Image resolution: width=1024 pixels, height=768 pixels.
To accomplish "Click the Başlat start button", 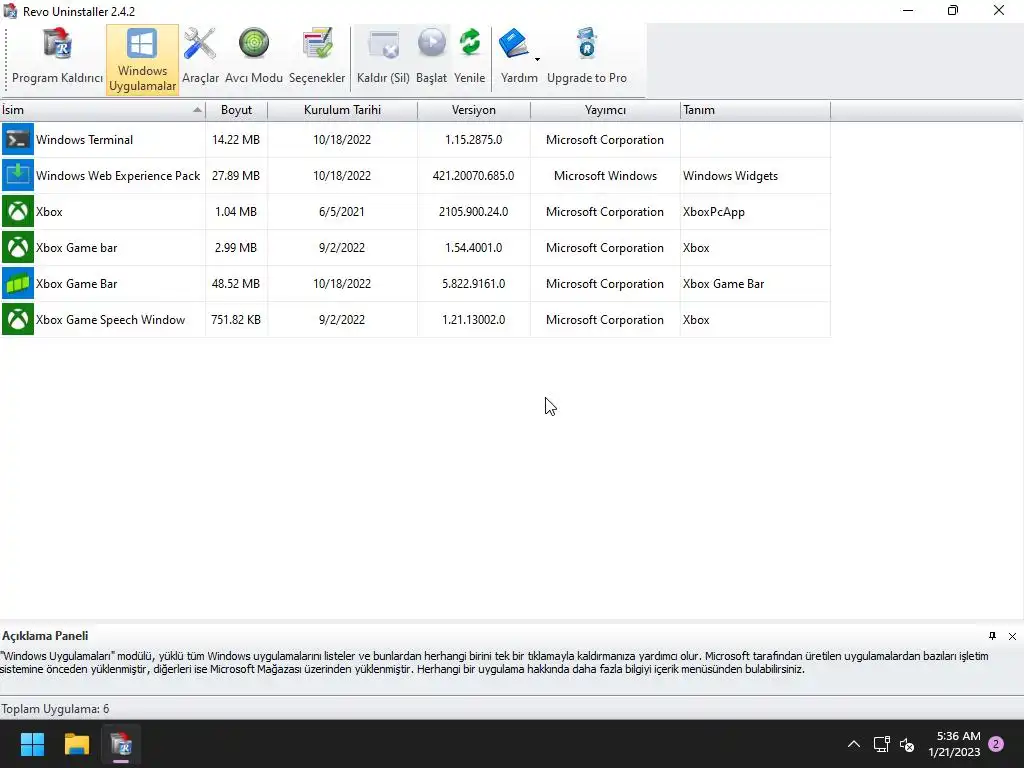I will click(x=432, y=59).
